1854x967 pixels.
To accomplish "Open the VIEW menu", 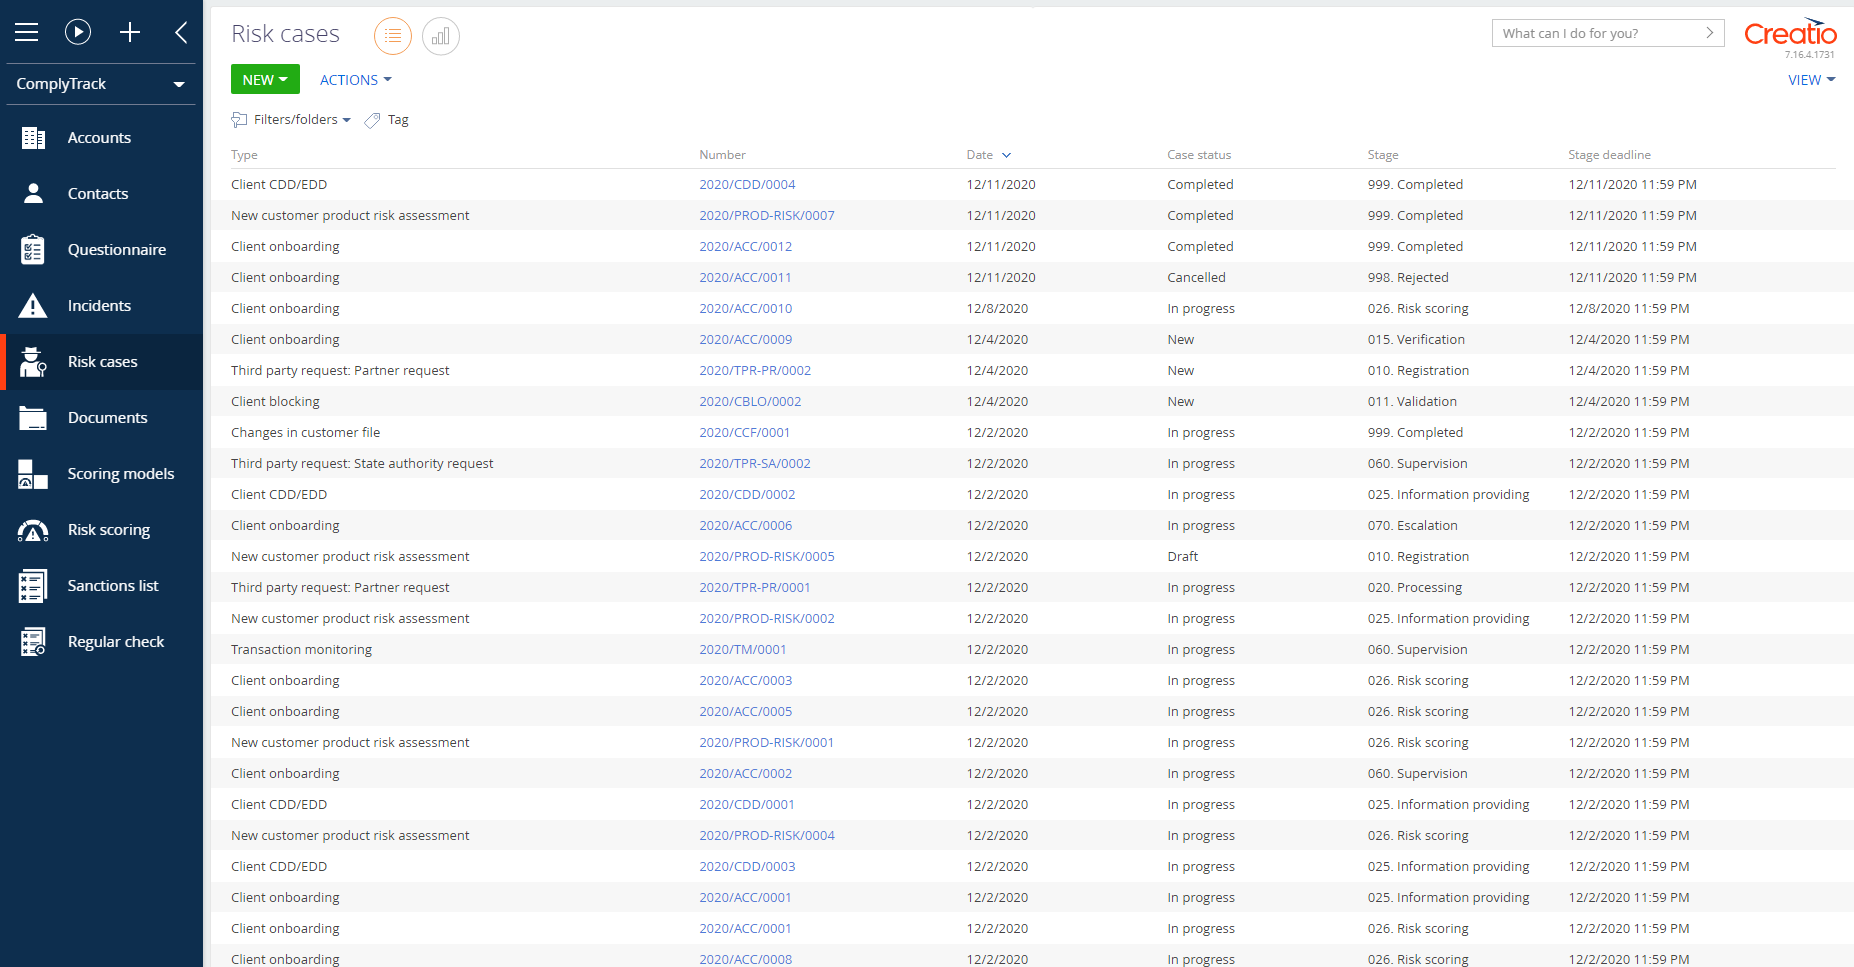I will [x=1811, y=80].
